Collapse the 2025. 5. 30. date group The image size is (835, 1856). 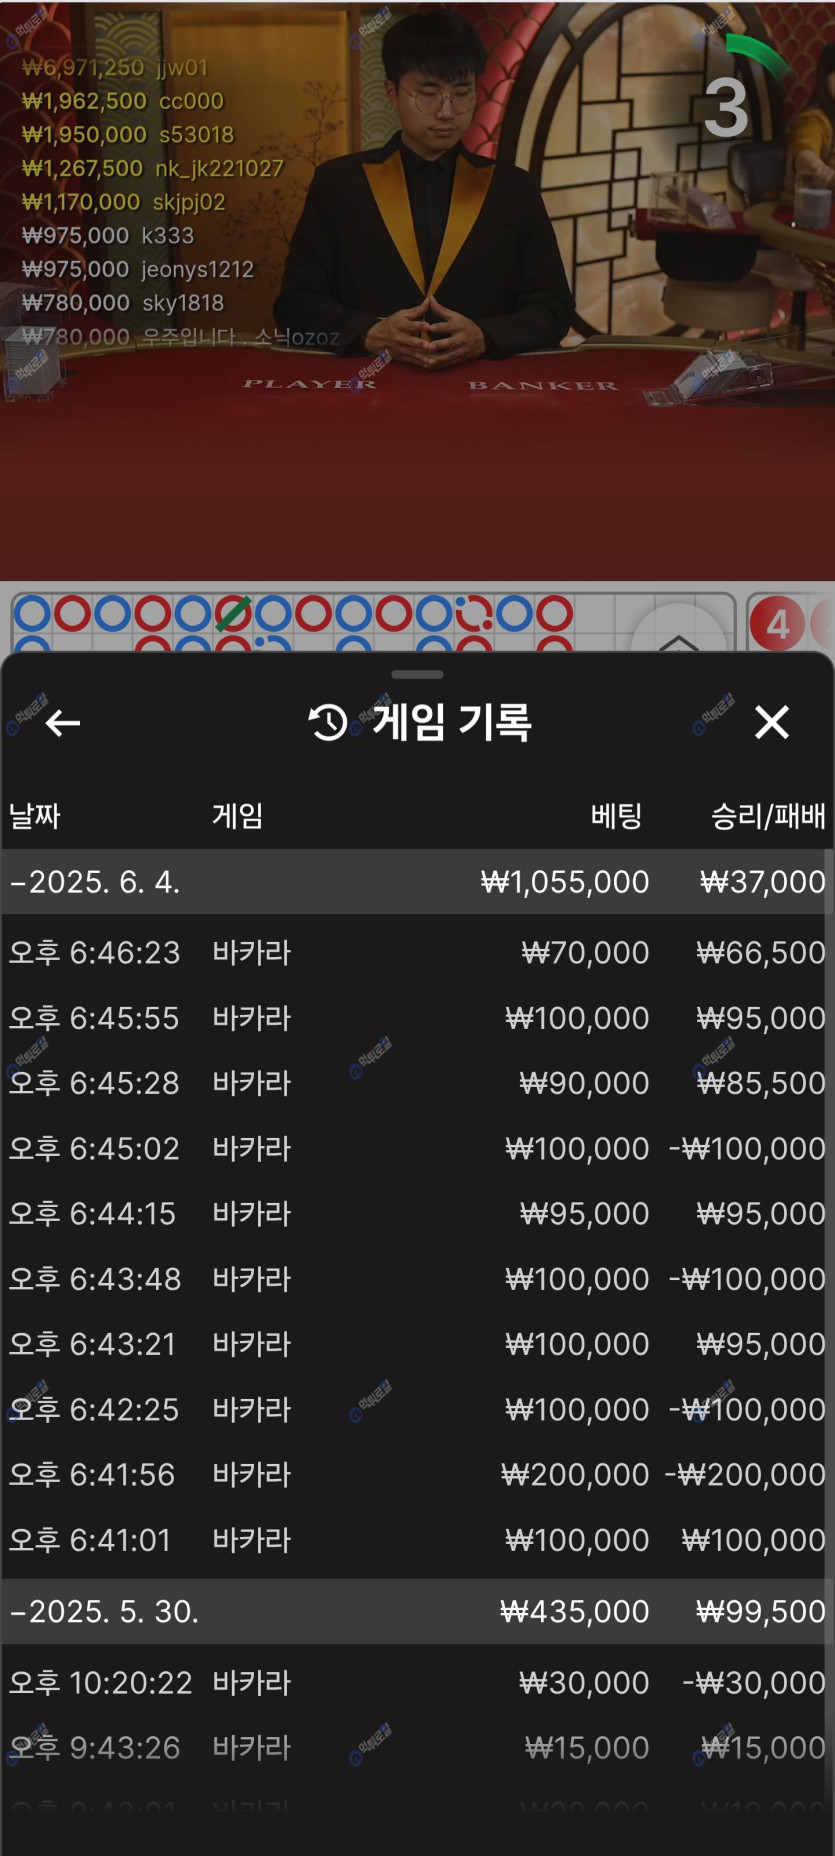[417, 1612]
